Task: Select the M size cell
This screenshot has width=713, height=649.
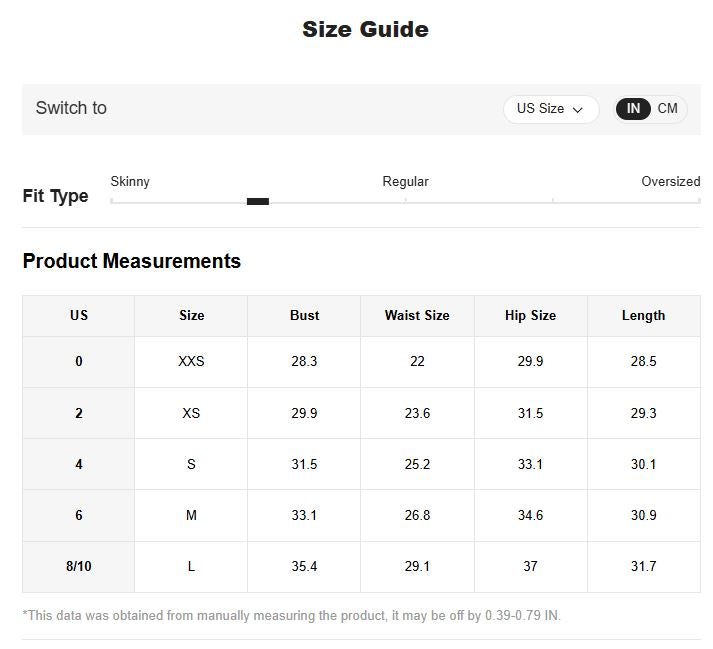Action: coord(191,515)
